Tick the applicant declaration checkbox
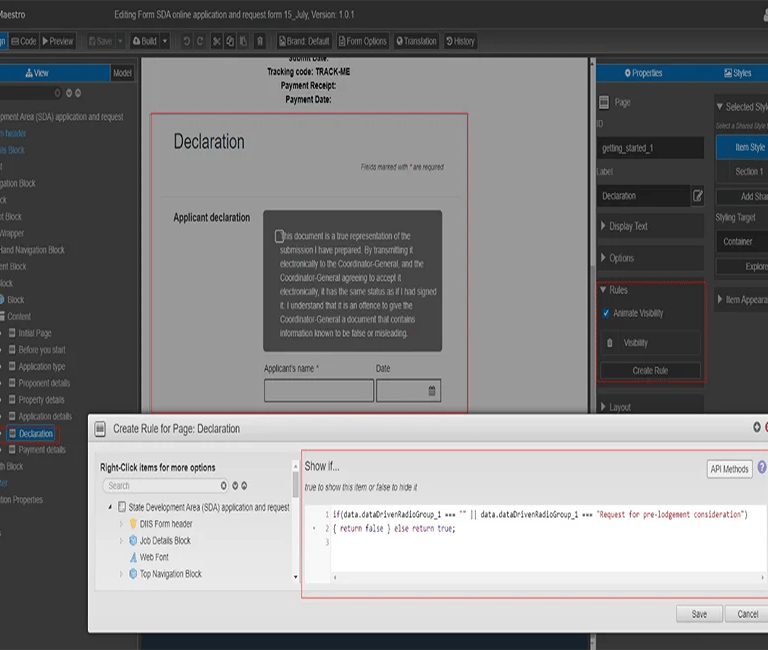The height and width of the screenshot is (650, 768). click(280, 237)
